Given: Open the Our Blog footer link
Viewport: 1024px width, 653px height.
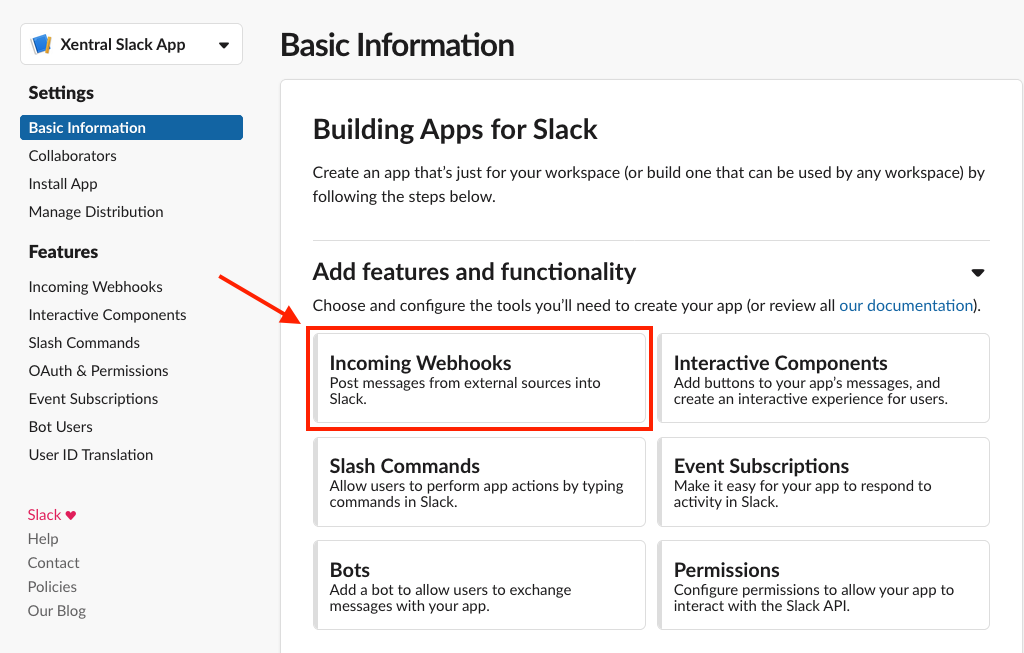Looking at the screenshot, I should click(x=57, y=611).
